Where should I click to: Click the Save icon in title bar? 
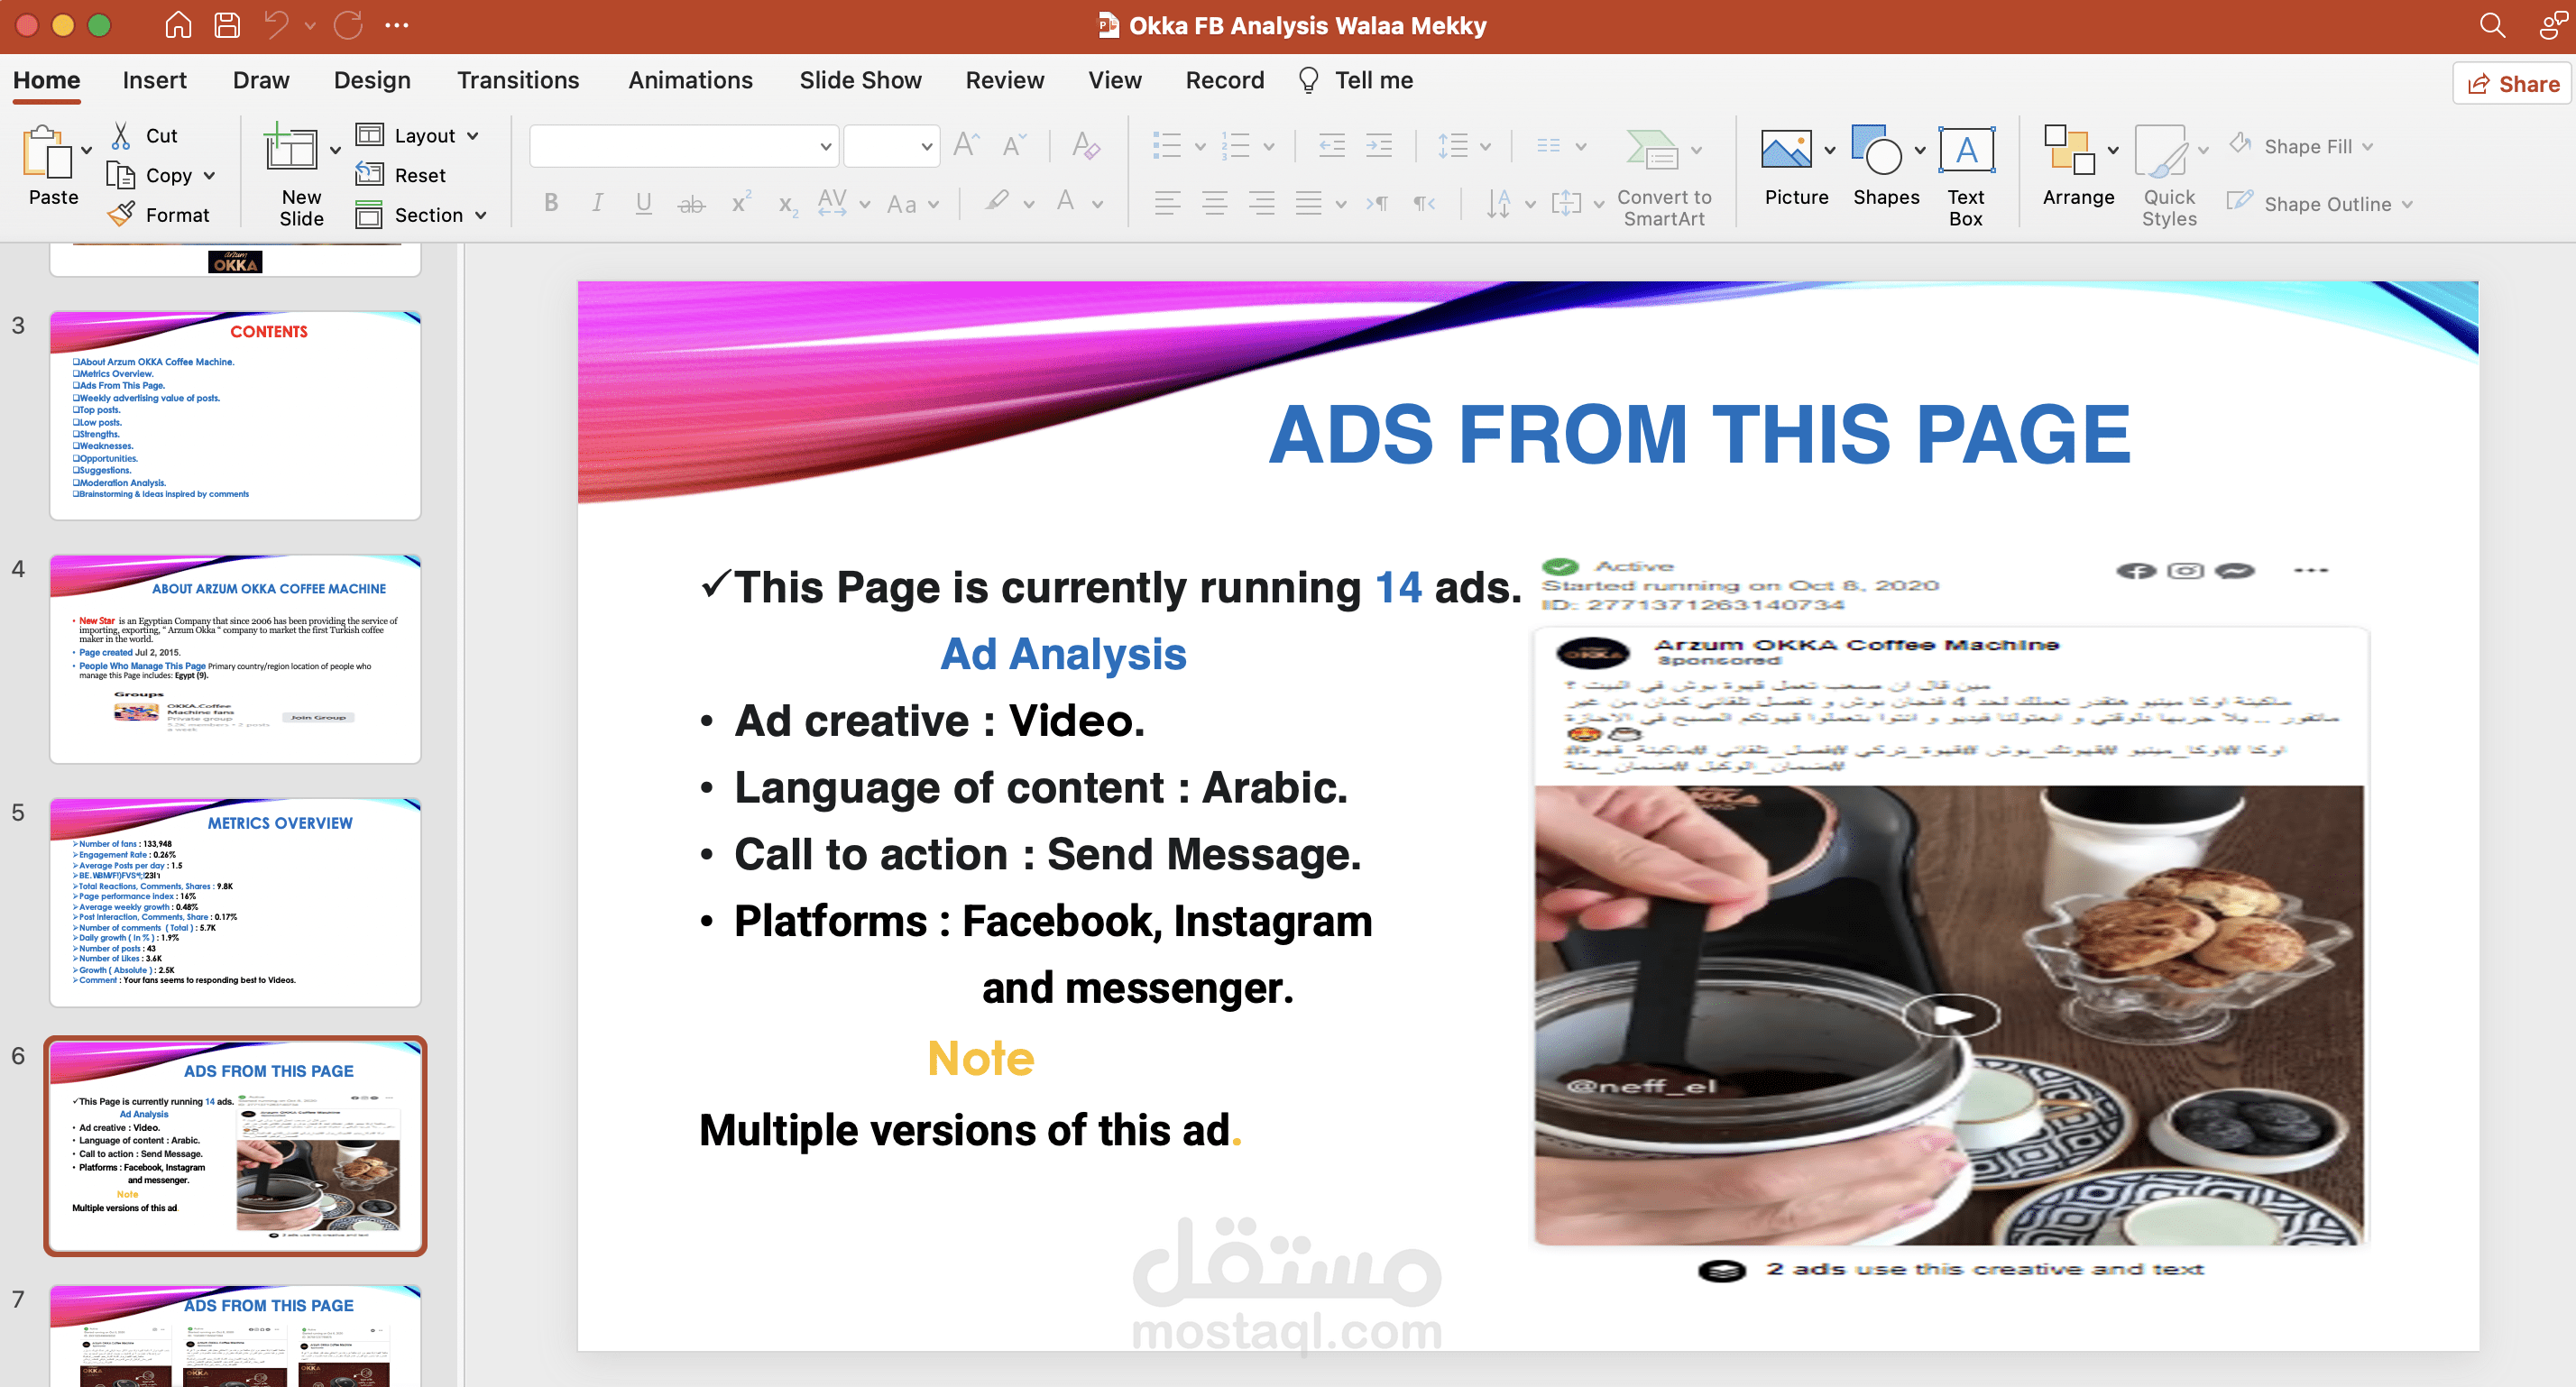[x=227, y=25]
